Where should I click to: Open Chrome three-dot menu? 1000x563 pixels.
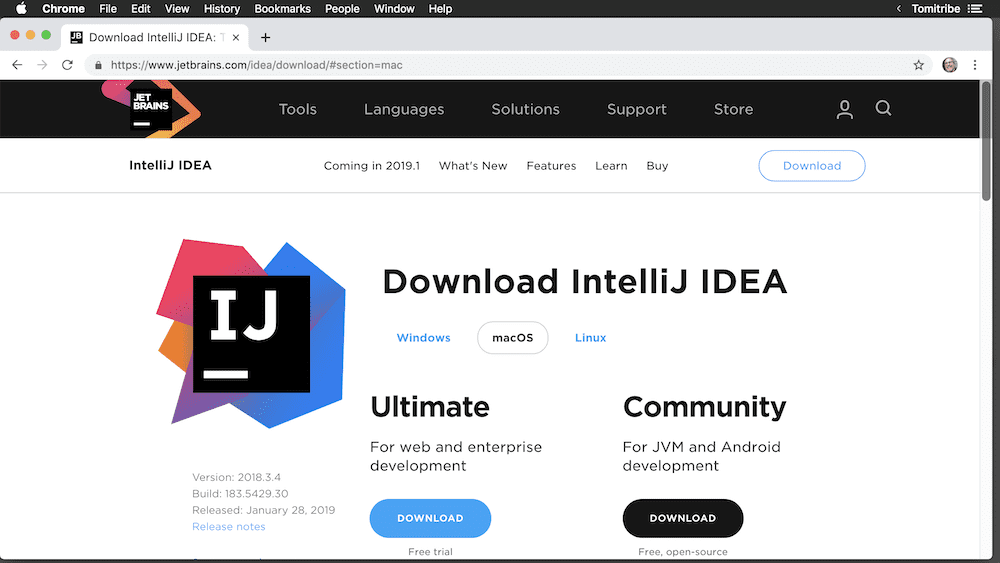pos(974,65)
